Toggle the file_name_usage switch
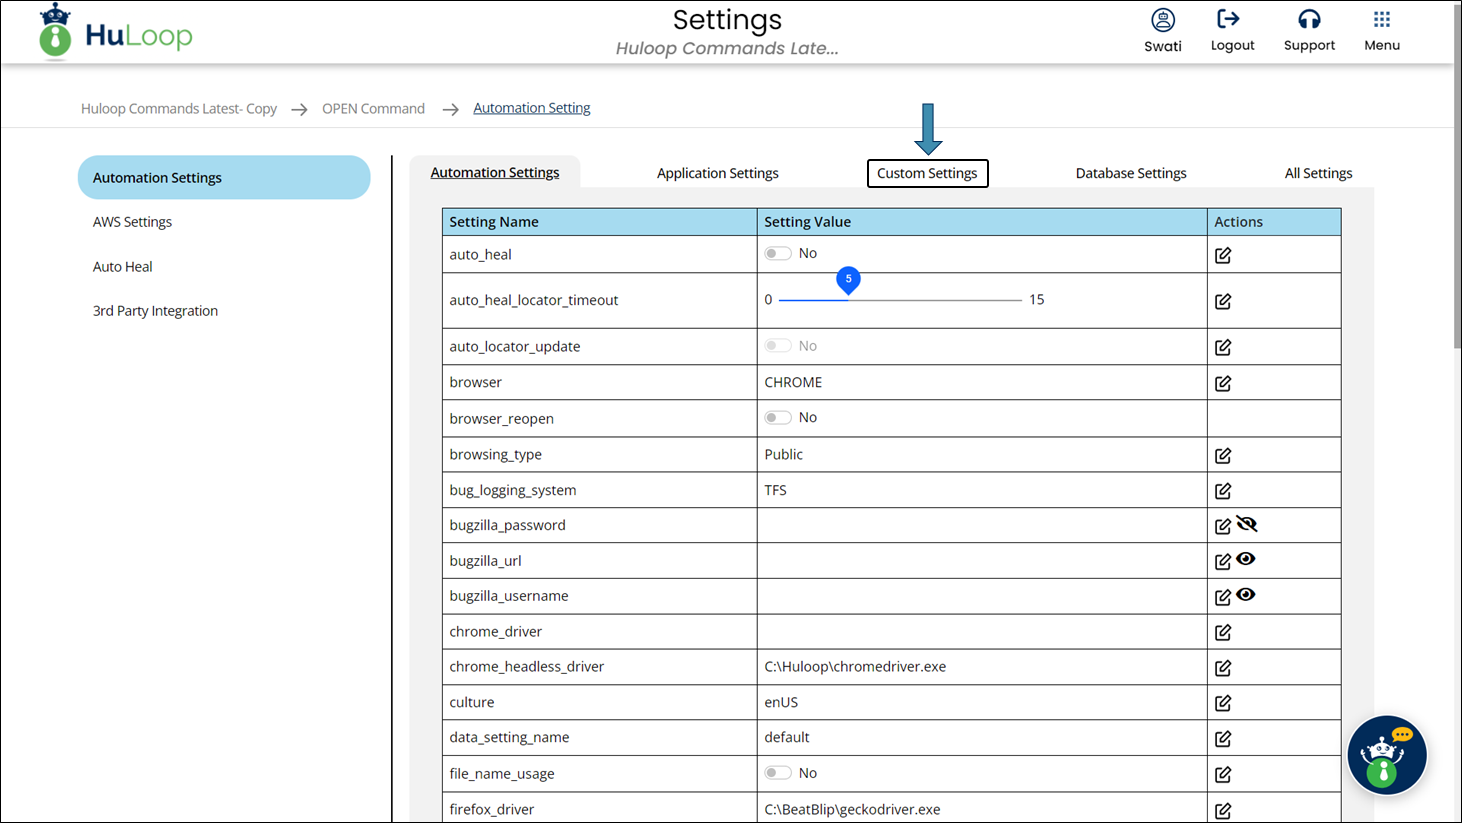This screenshot has width=1462, height=823. tap(778, 772)
